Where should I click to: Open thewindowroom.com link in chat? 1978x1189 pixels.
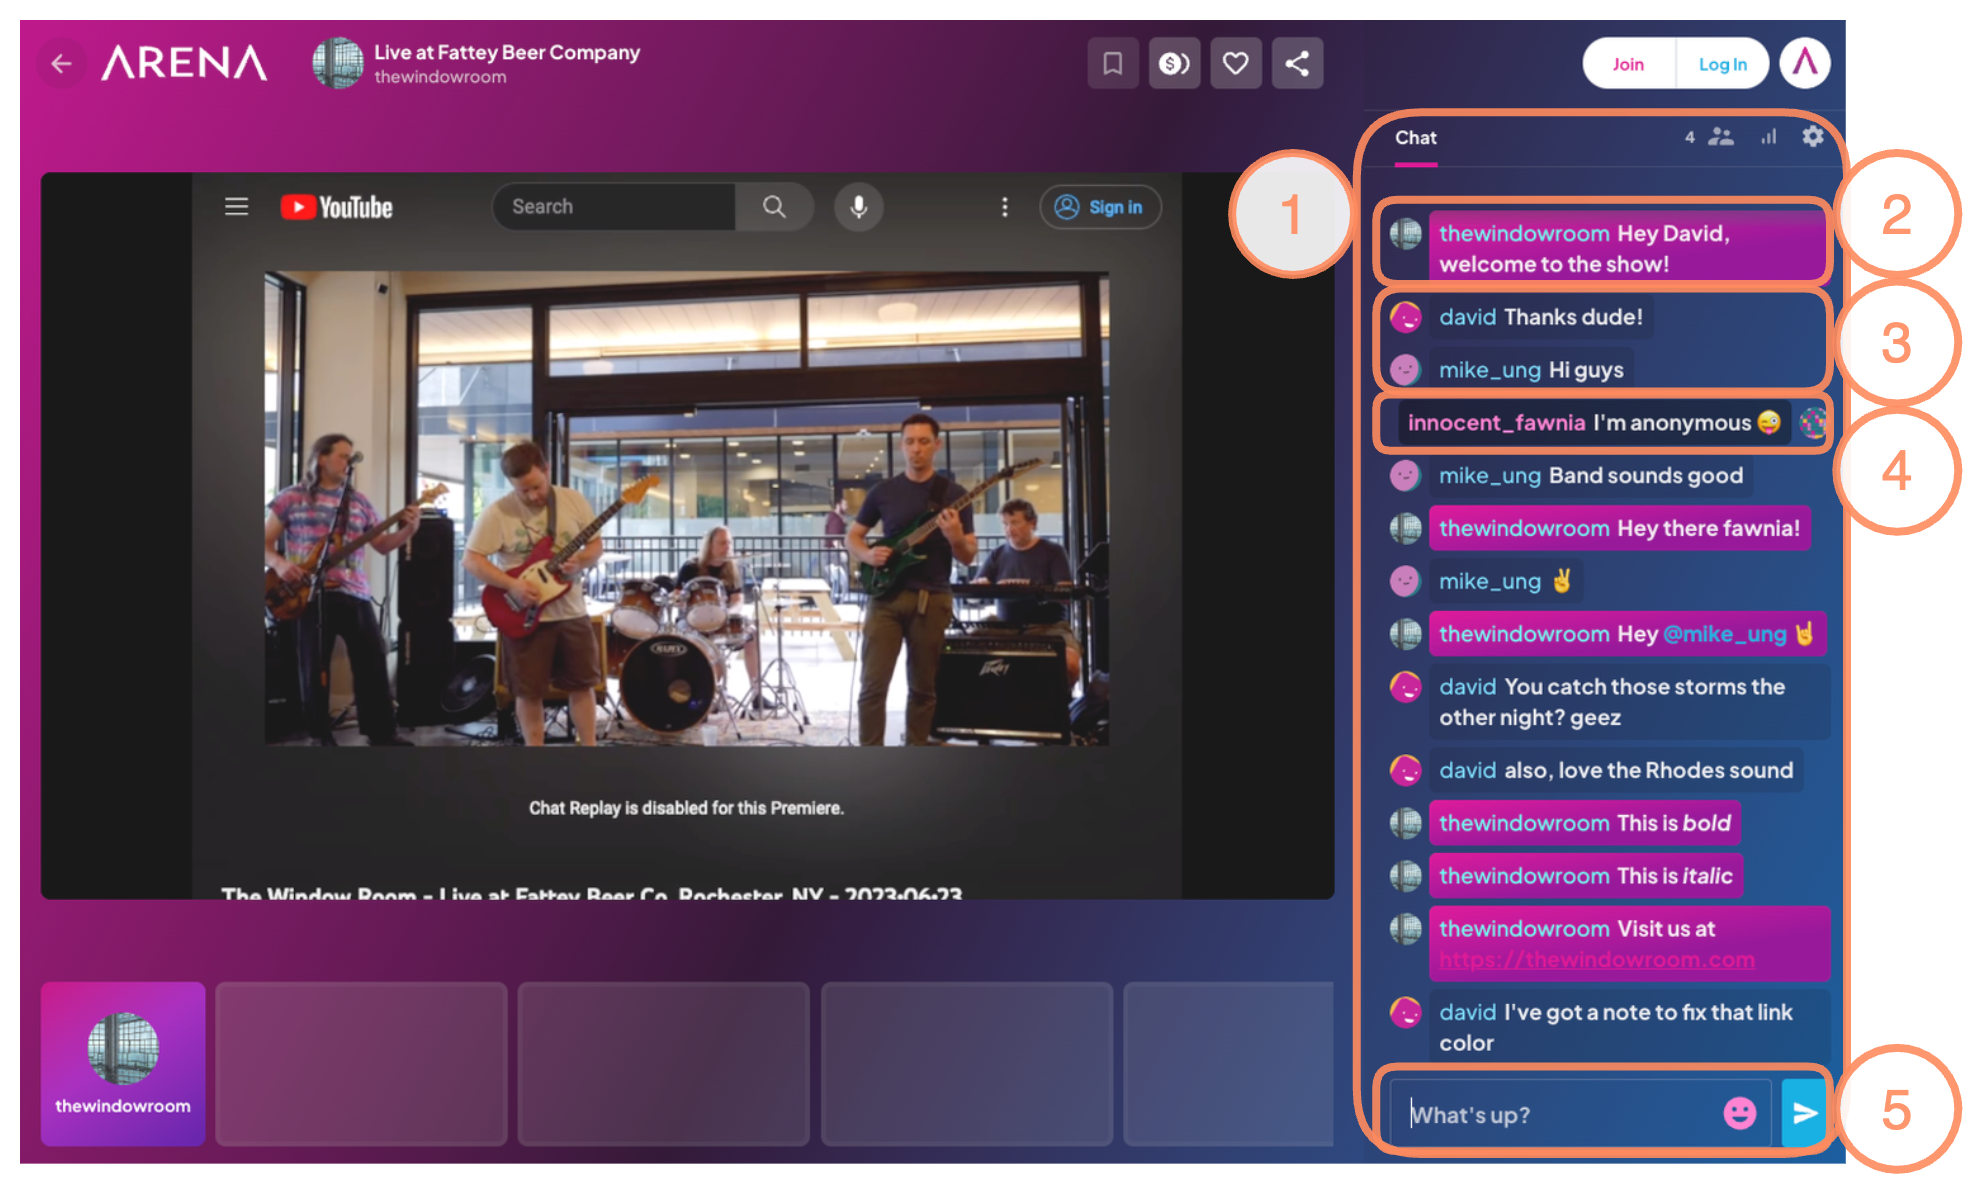pyautogui.click(x=1596, y=960)
